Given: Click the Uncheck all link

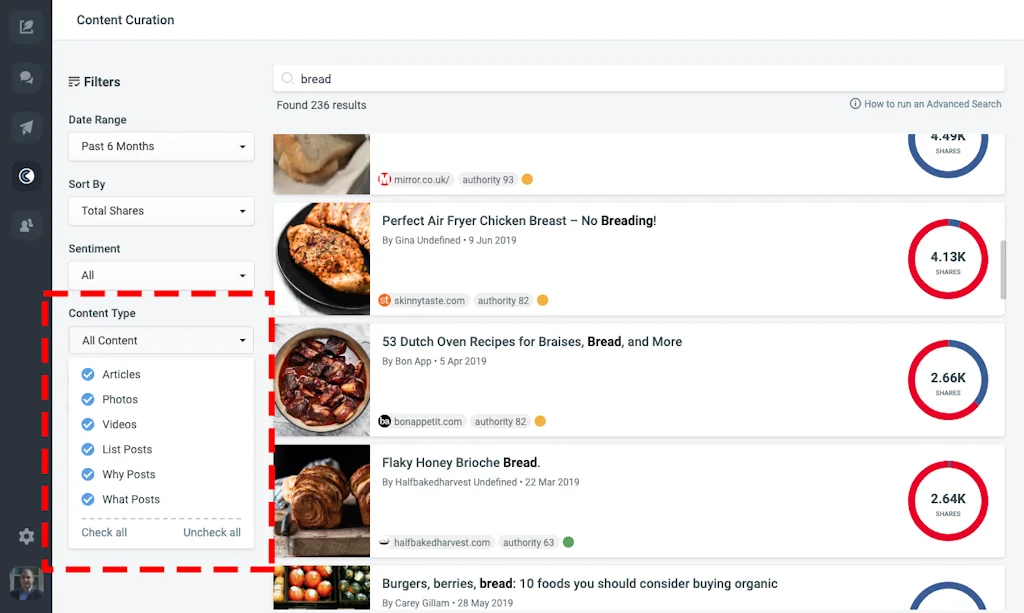Looking at the screenshot, I should tap(211, 532).
